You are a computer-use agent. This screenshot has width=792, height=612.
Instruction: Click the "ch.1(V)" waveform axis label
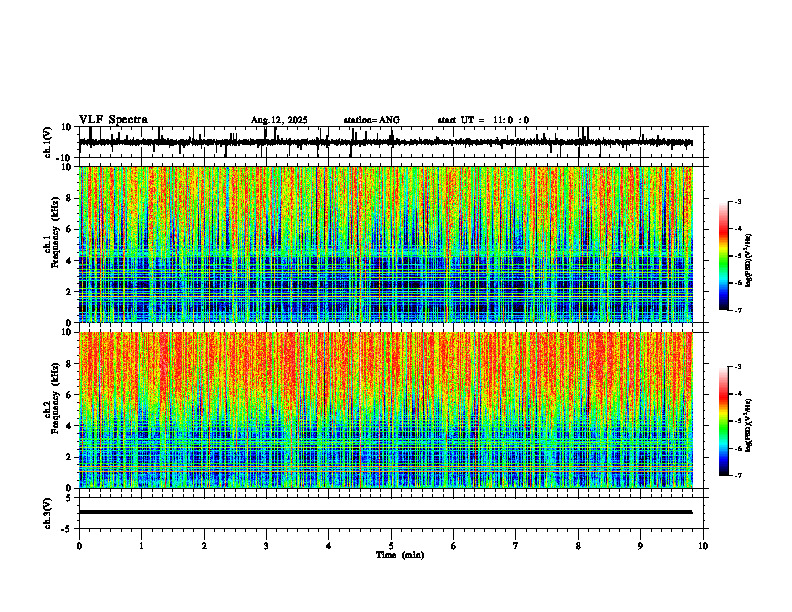point(48,142)
